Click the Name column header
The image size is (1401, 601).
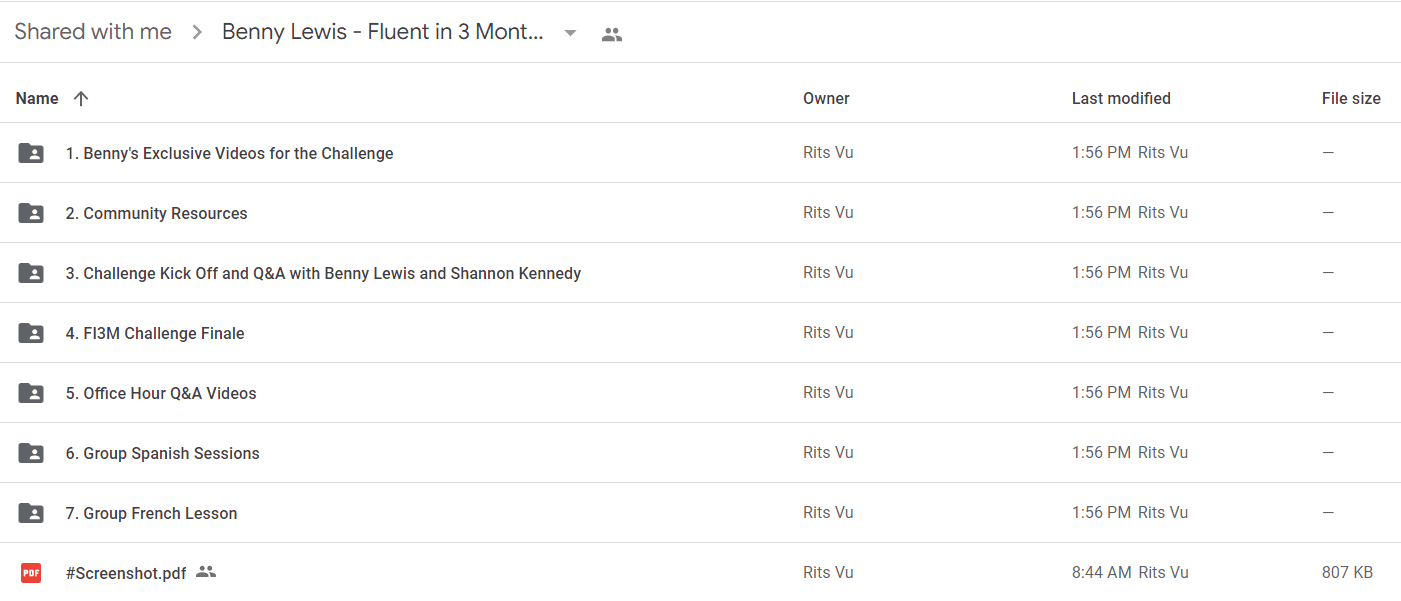(37, 98)
